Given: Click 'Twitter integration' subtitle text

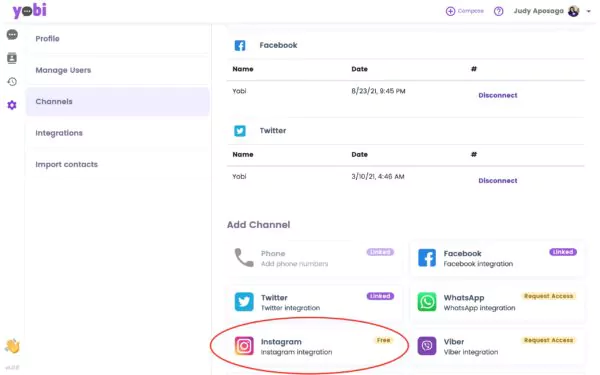Looking at the screenshot, I should [x=290, y=308].
